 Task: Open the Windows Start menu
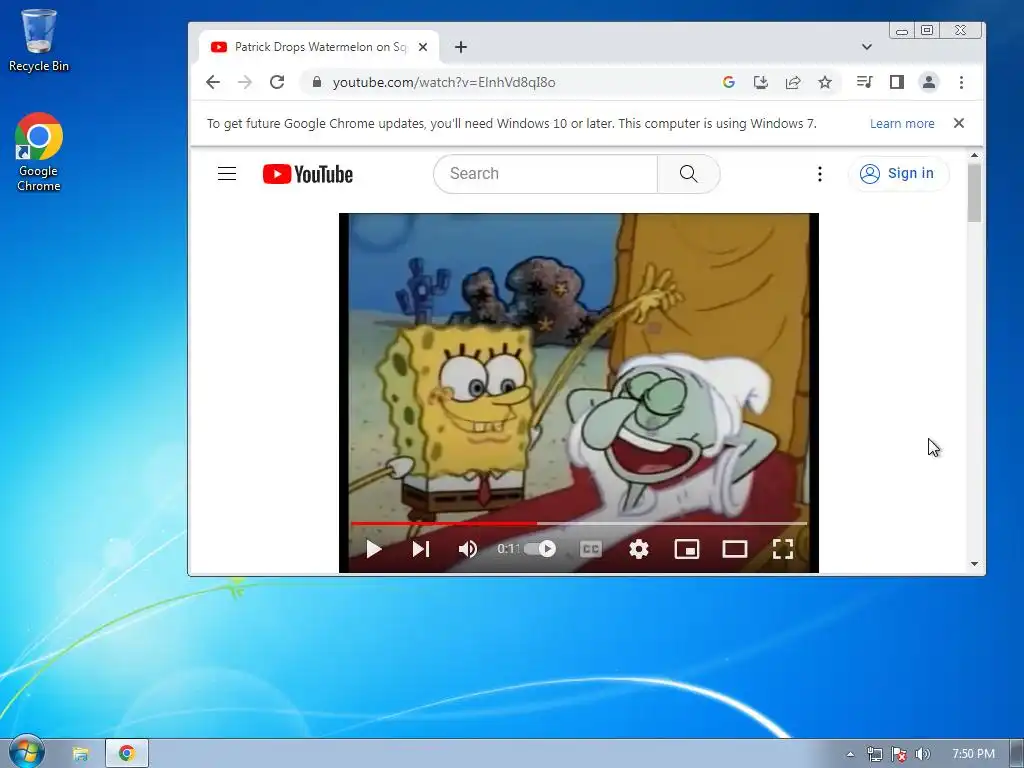[26, 753]
